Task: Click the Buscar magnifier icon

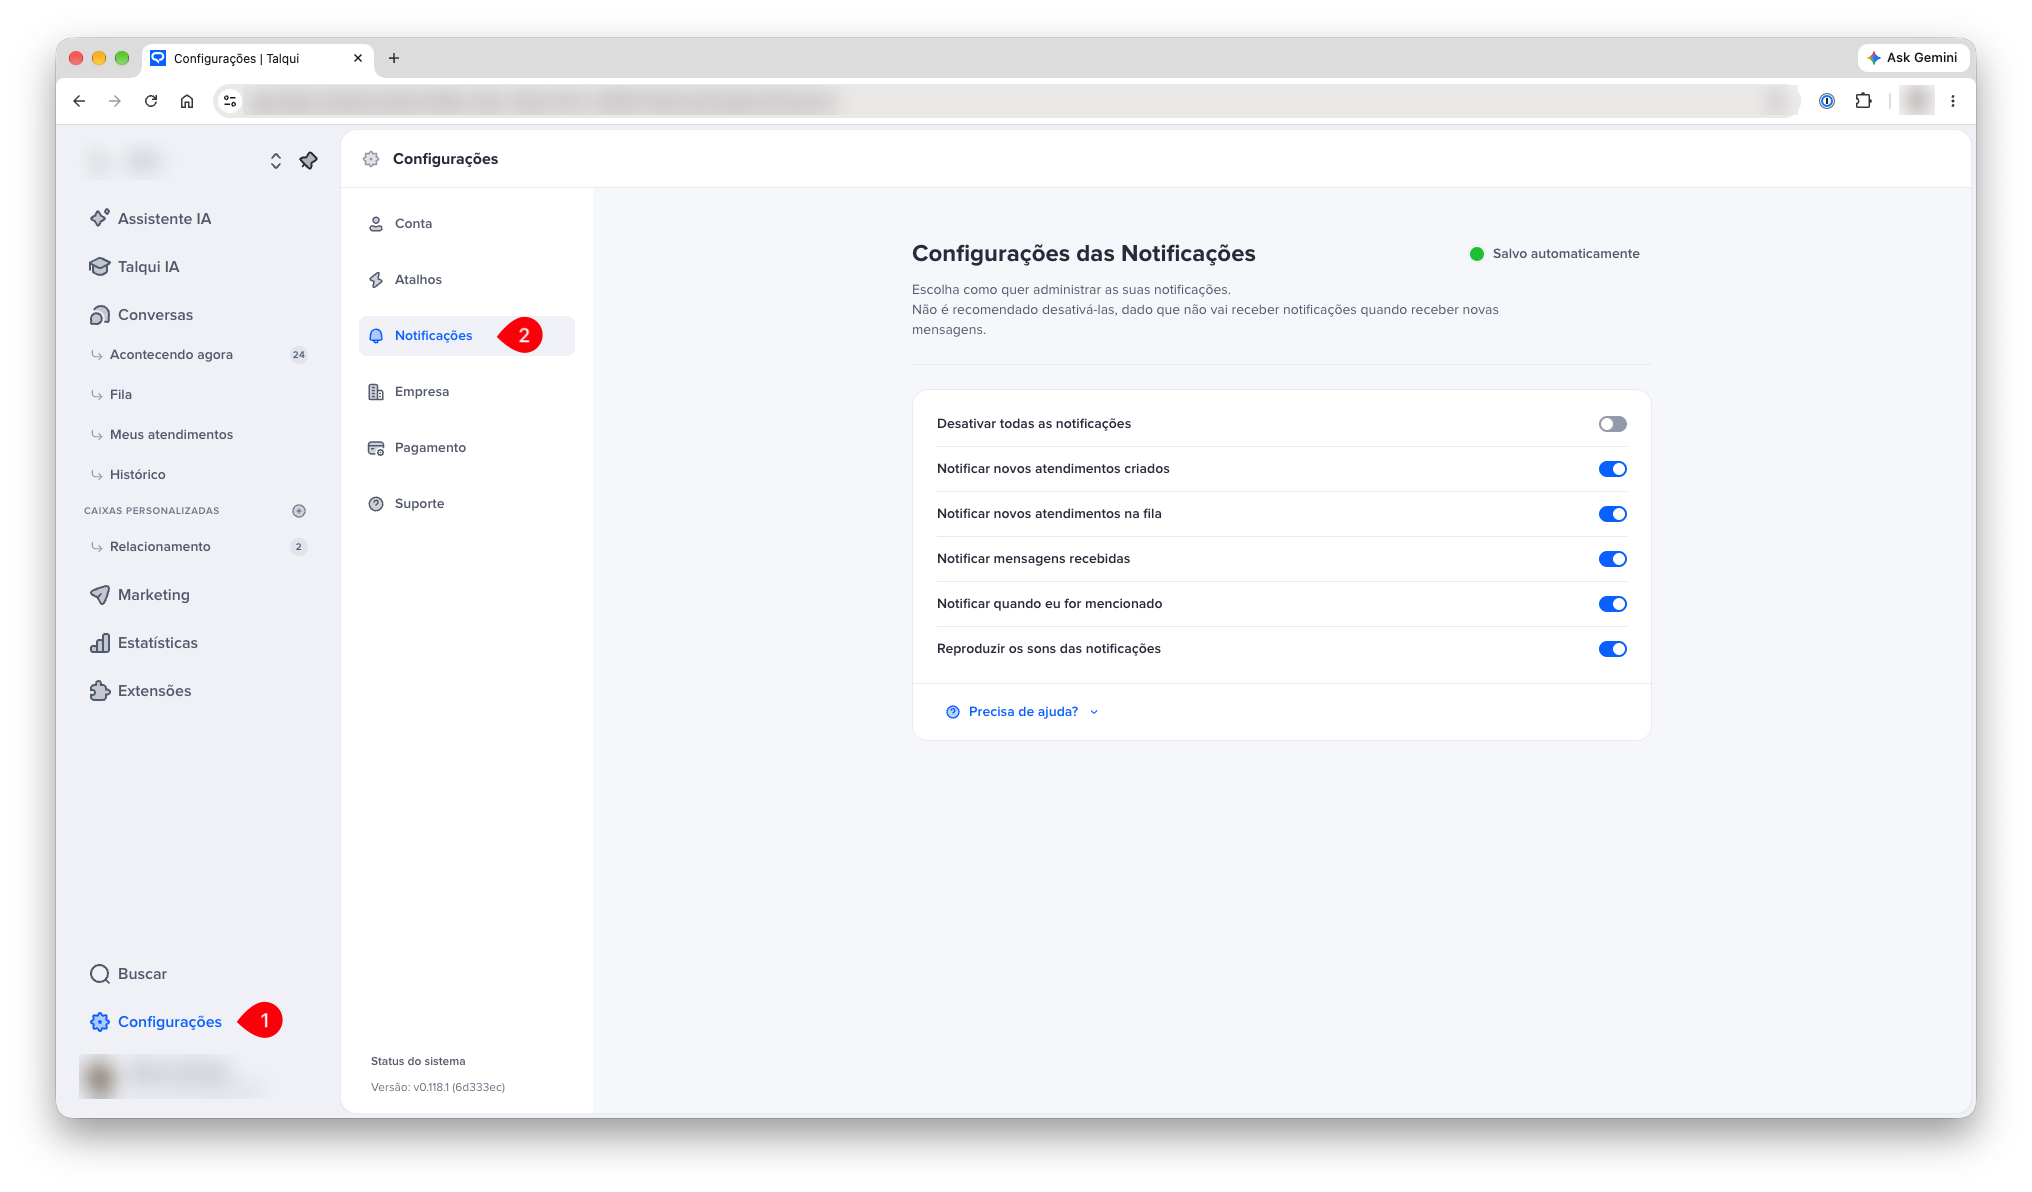Action: pyautogui.click(x=100, y=973)
